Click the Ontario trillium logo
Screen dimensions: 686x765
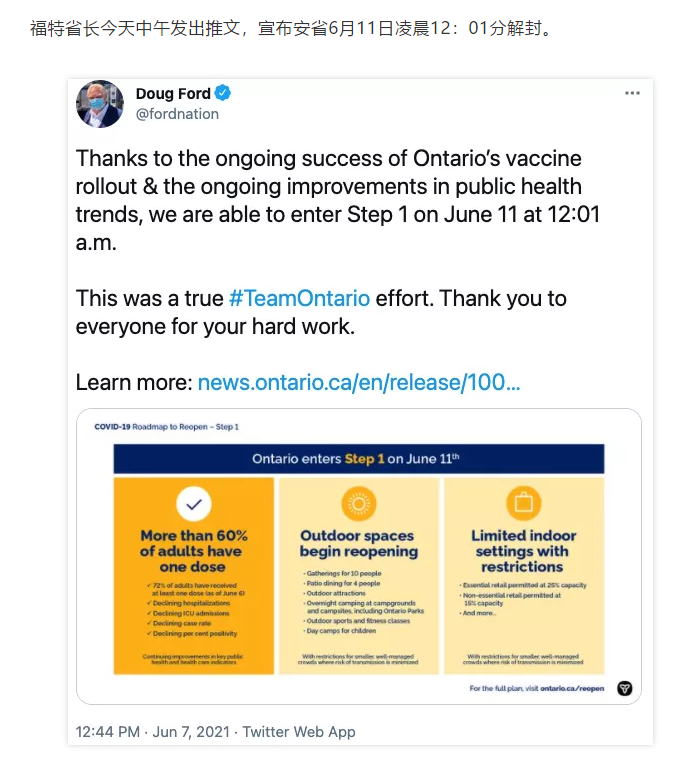(x=625, y=688)
